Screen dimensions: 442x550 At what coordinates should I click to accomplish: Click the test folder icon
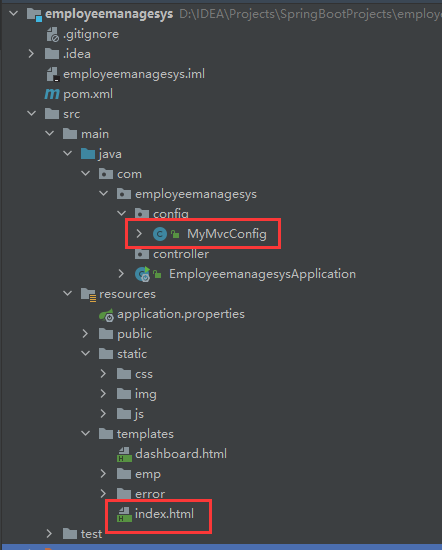(70, 534)
